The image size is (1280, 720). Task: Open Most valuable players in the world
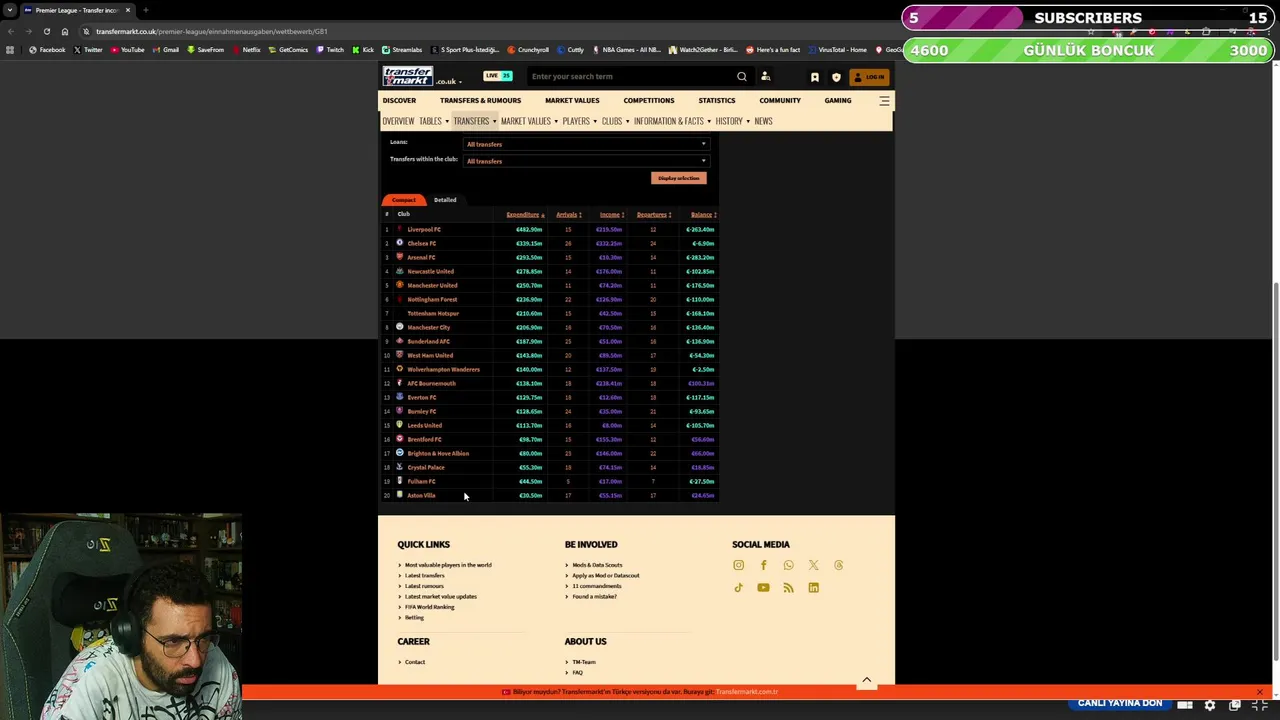click(448, 565)
